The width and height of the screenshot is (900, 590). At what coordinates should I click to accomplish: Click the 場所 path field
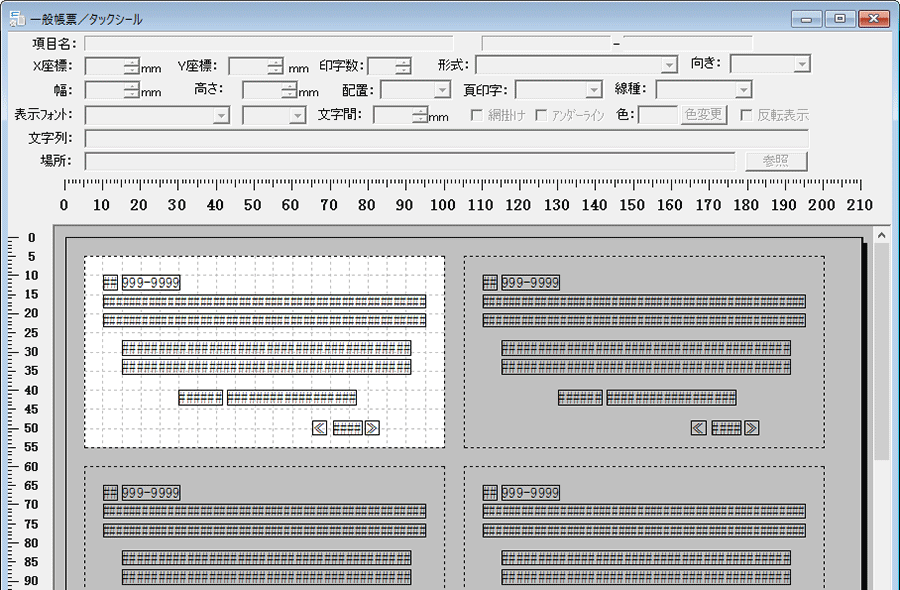410,161
